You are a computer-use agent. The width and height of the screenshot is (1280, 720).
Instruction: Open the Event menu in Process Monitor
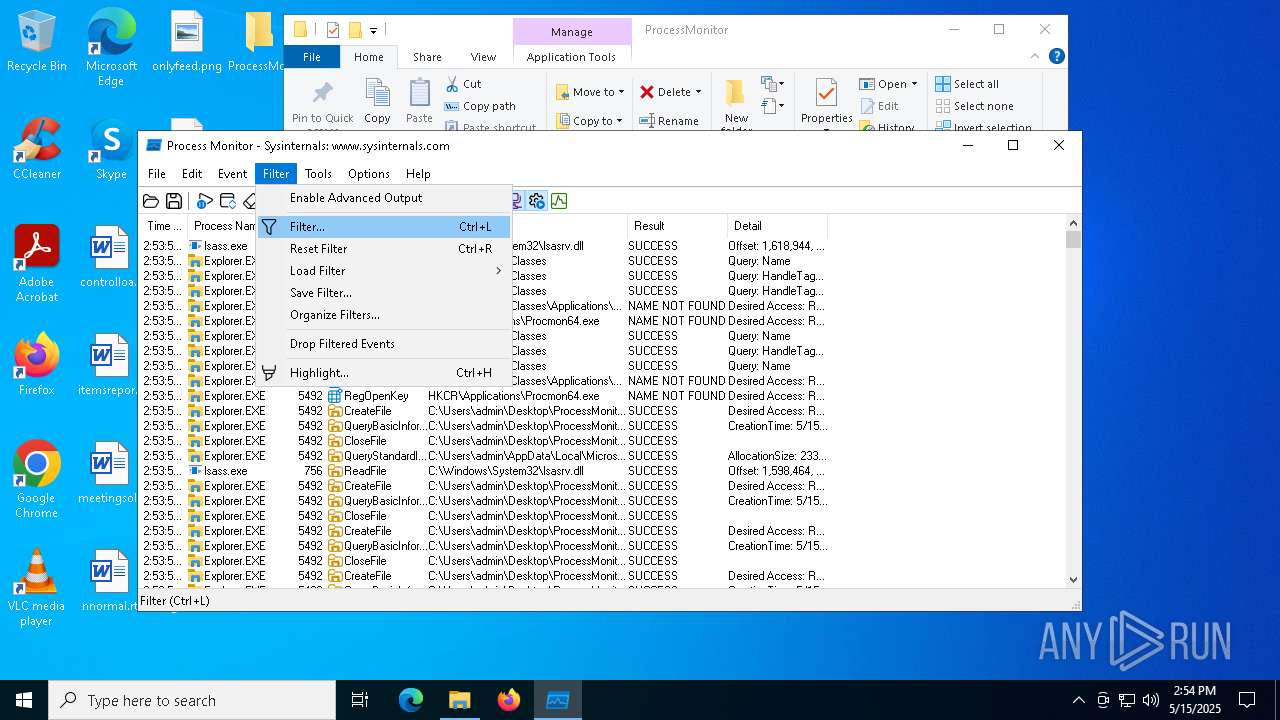[232, 174]
